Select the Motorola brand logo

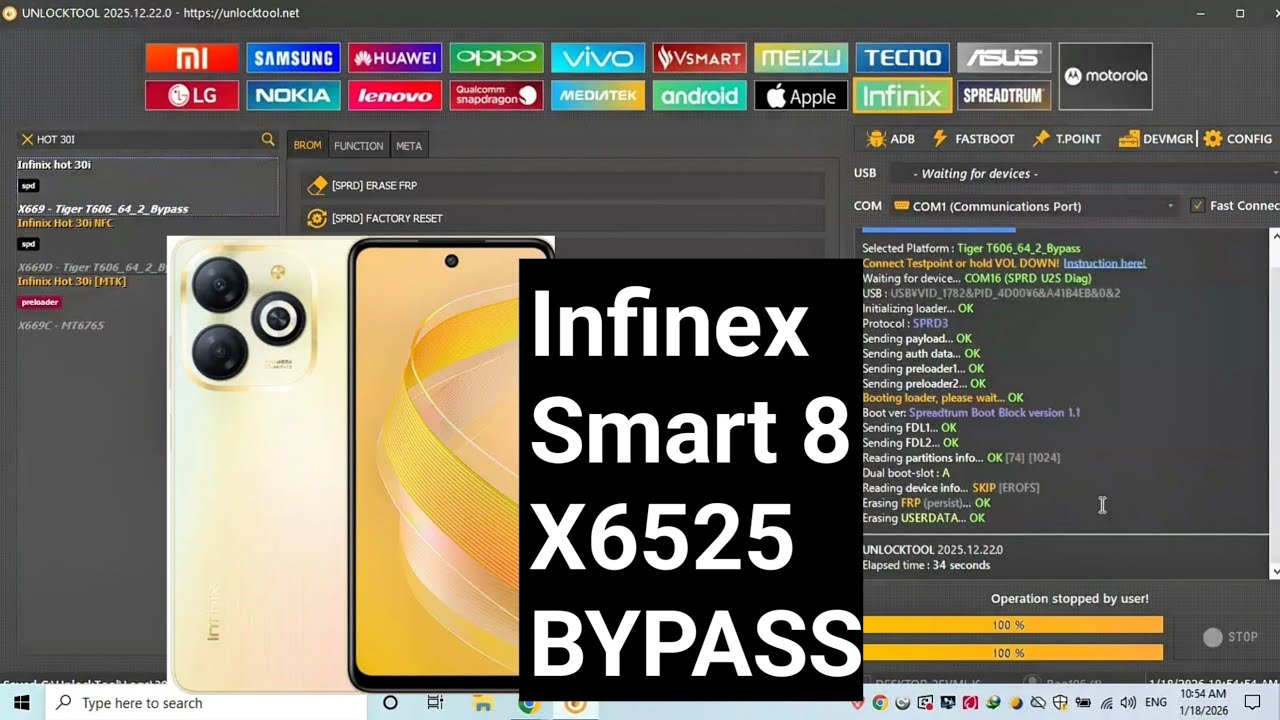pyautogui.click(x=1105, y=76)
